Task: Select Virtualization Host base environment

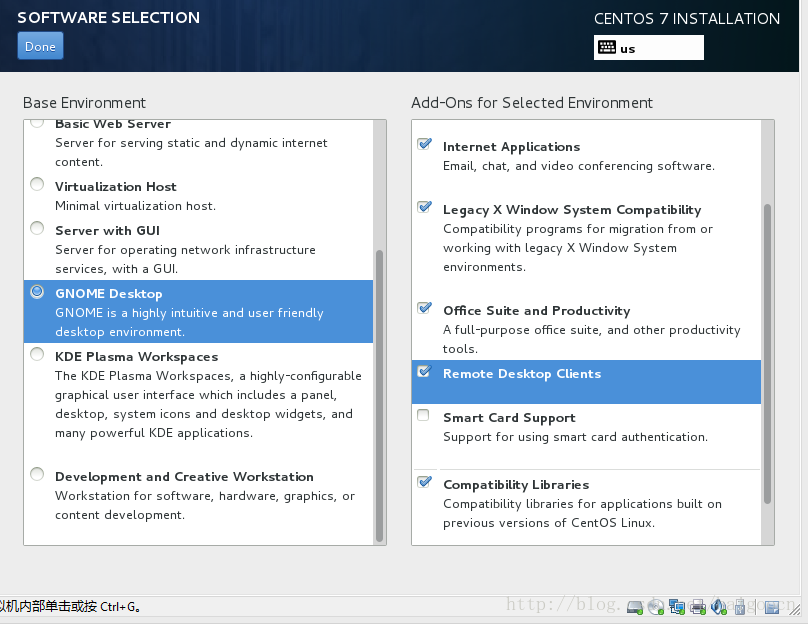Action: click(x=37, y=185)
